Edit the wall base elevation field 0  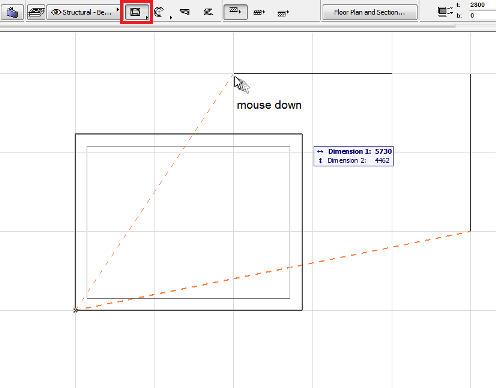(482, 15)
